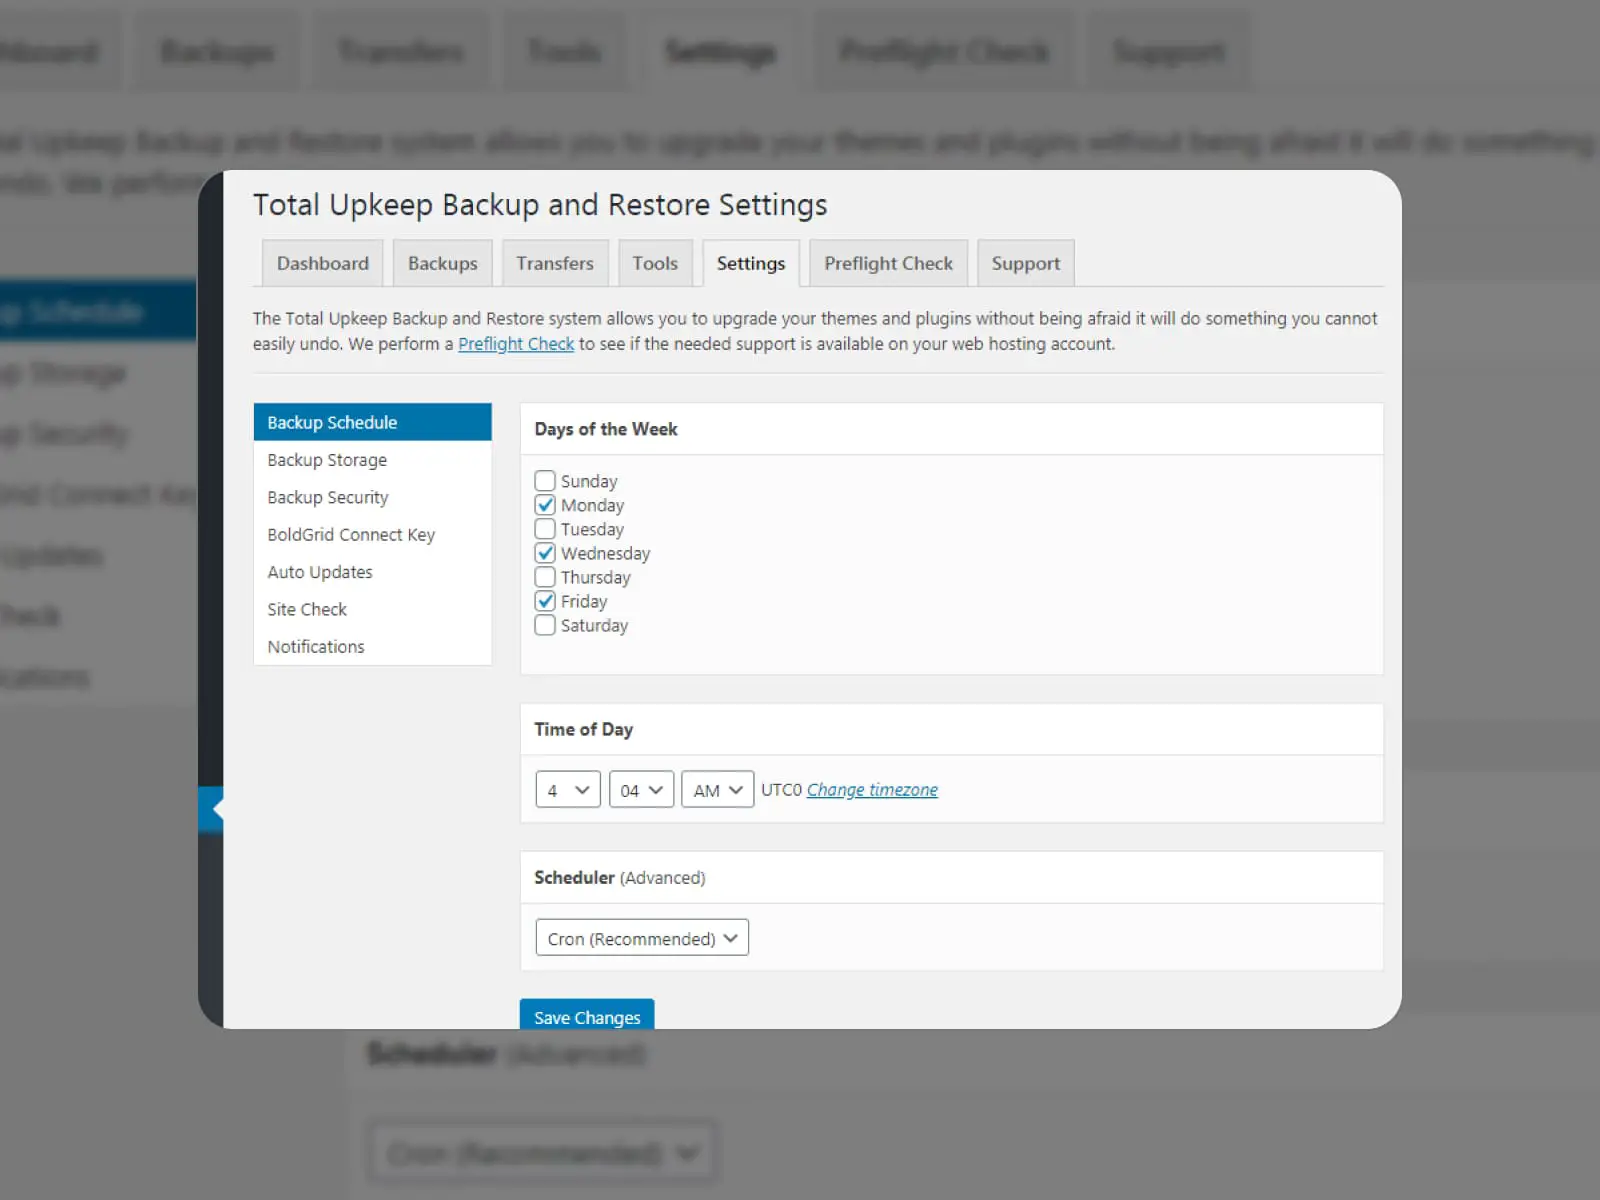Image resolution: width=1600 pixels, height=1200 pixels.
Task: Open BoldGrid Connect Key section
Action: click(x=372, y=534)
